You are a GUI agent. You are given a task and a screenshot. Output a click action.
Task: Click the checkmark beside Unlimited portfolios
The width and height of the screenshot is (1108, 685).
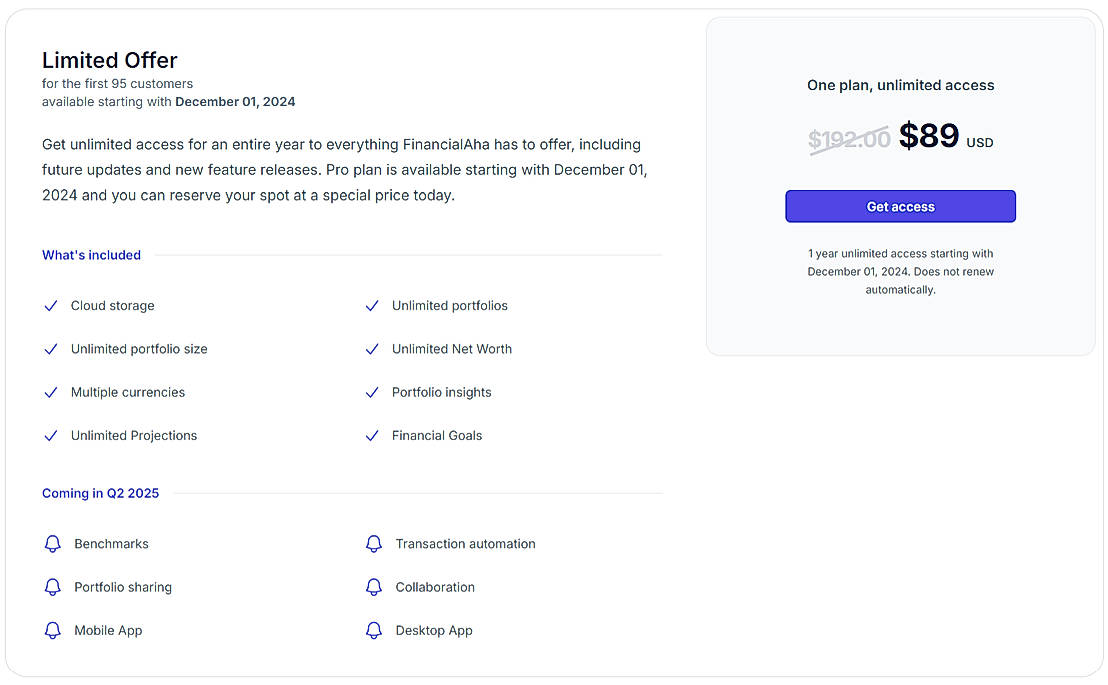(x=372, y=306)
